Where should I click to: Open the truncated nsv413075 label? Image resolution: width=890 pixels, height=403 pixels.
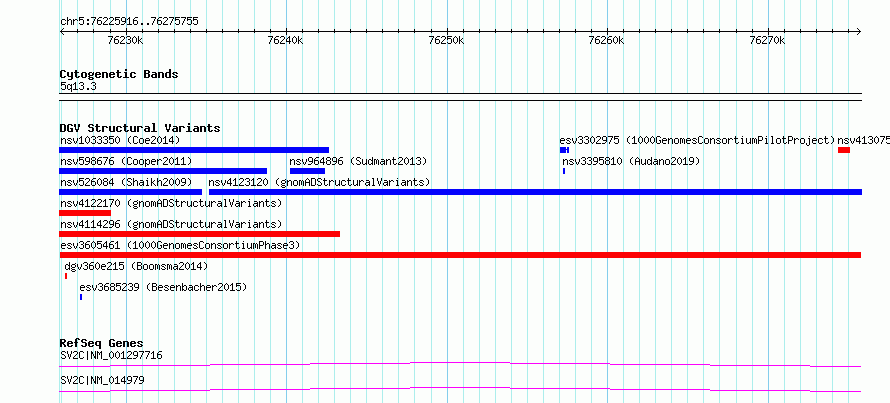(x=863, y=140)
